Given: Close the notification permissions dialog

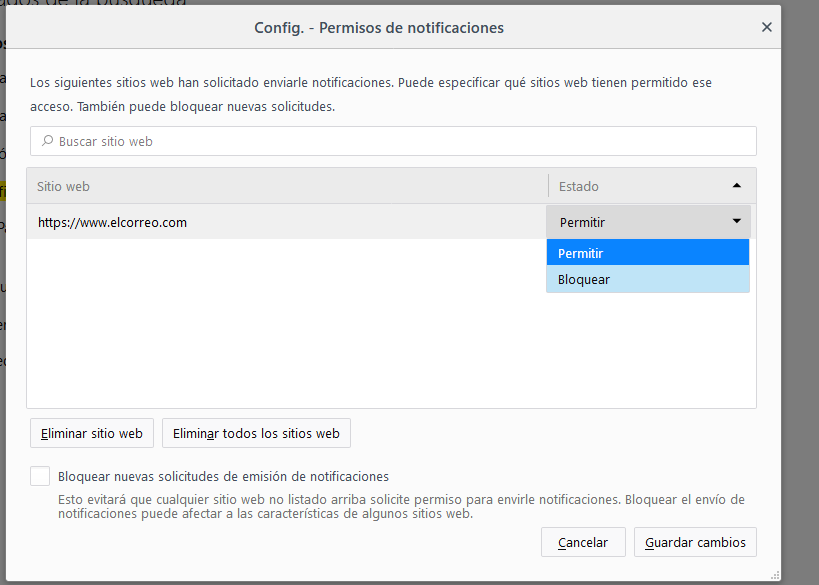Looking at the screenshot, I should [x=766, y=27].
